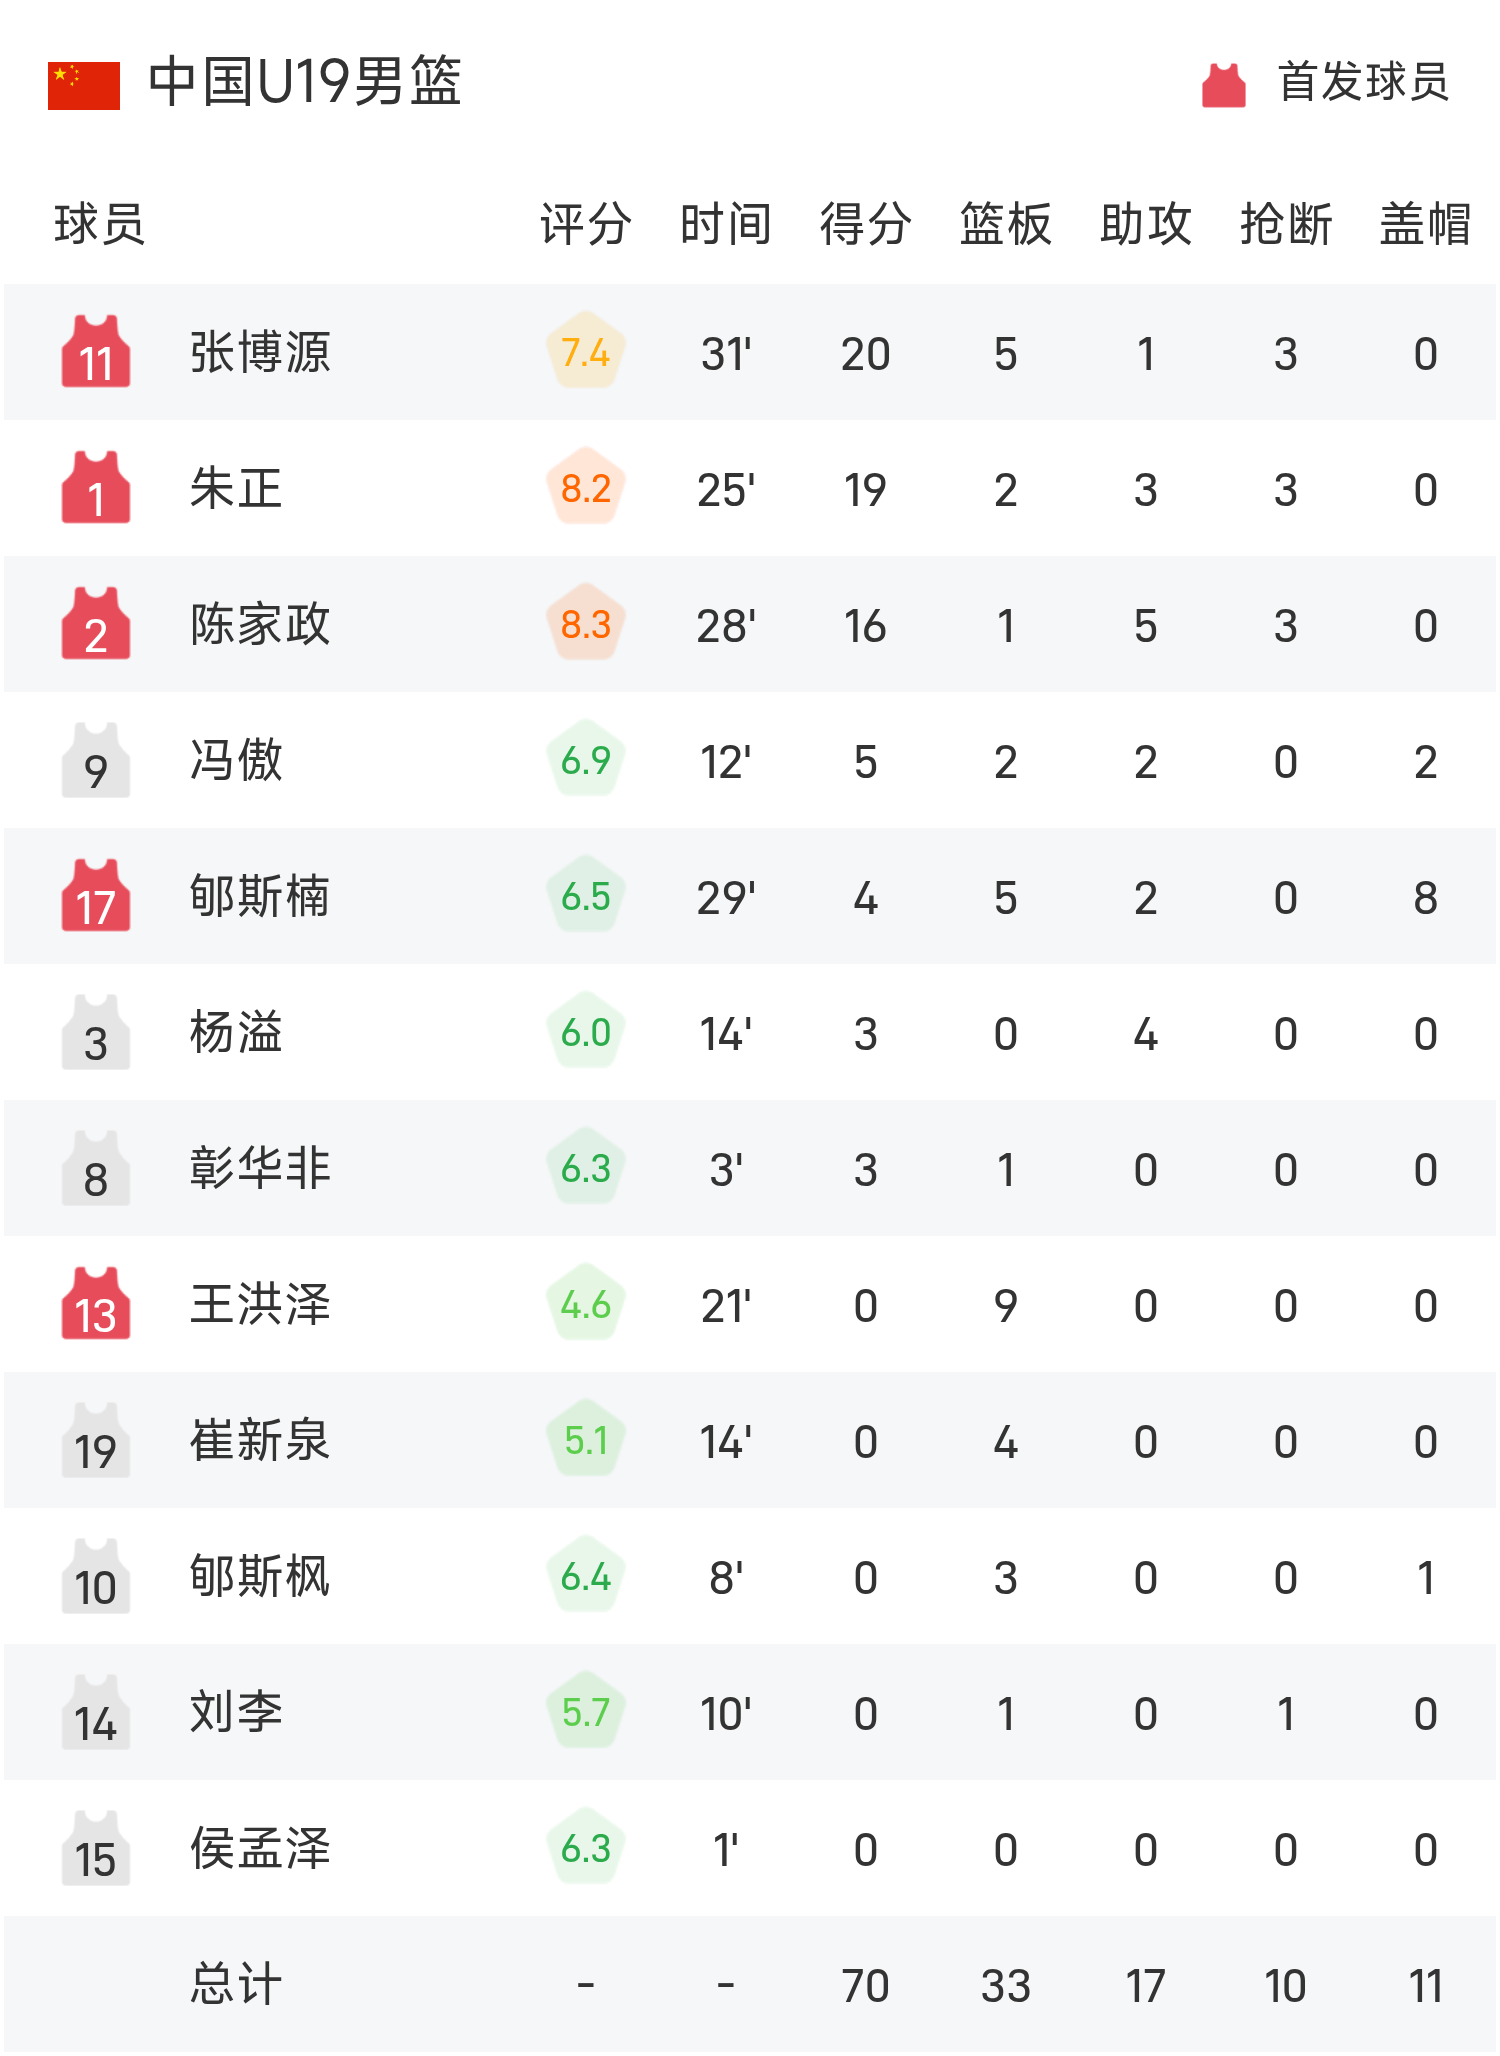Click the 中国U19男篮 team title
Image resolution: width=1500 pixels, height=2056 pixels.
point(305,82)
